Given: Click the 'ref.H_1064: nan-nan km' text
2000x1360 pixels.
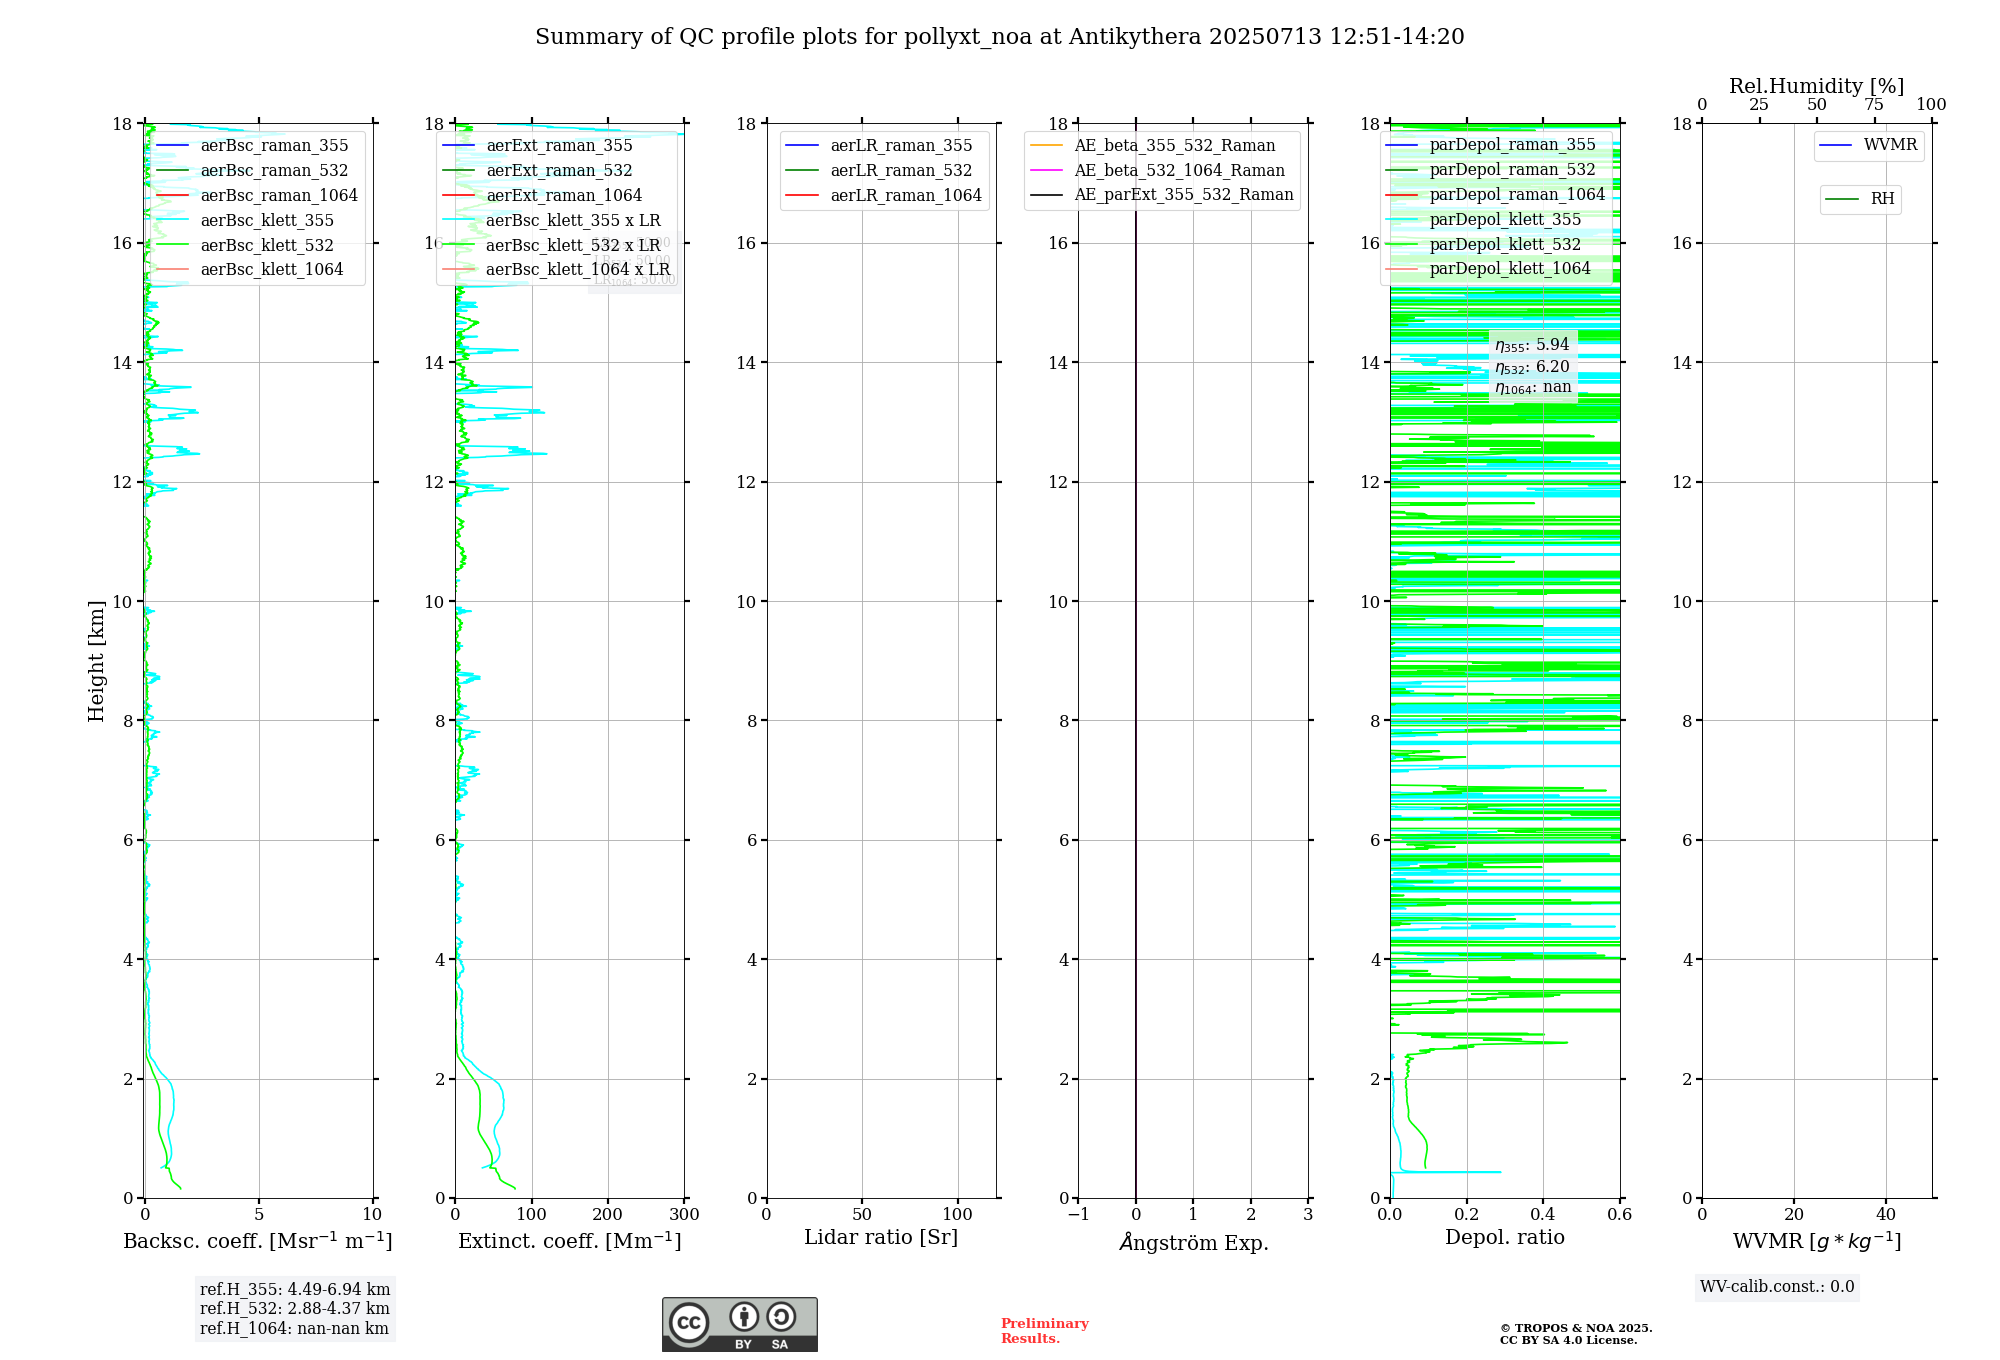Looking at the screenshot, I should tap(294, 1329).
